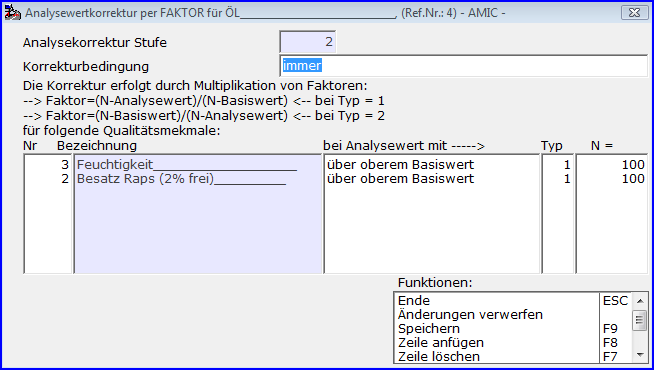654x370 pixels.
Task: Close the Analysewertkorrektur dialog window
Action: click(634, 13)
